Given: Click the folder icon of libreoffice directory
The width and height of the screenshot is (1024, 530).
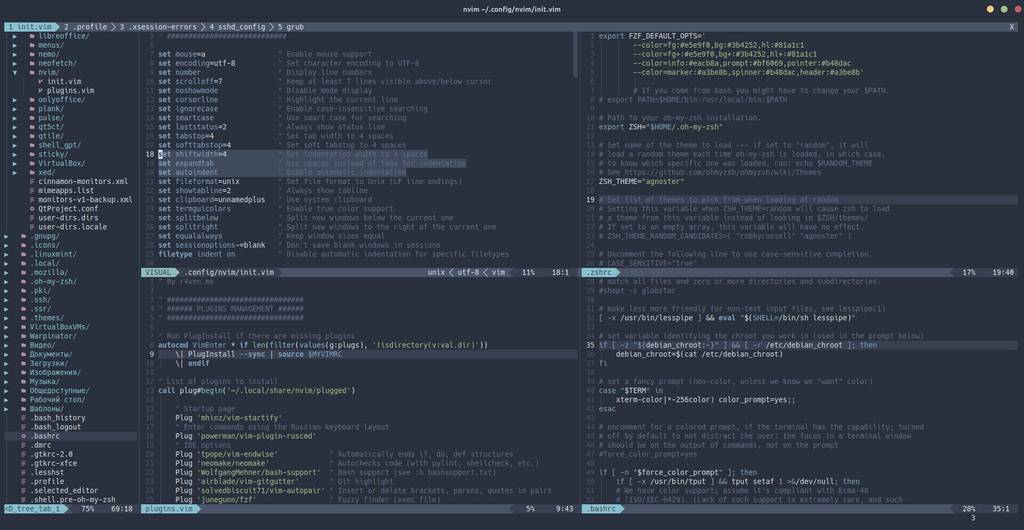Looking at the screenshot, I should (31, 35).
